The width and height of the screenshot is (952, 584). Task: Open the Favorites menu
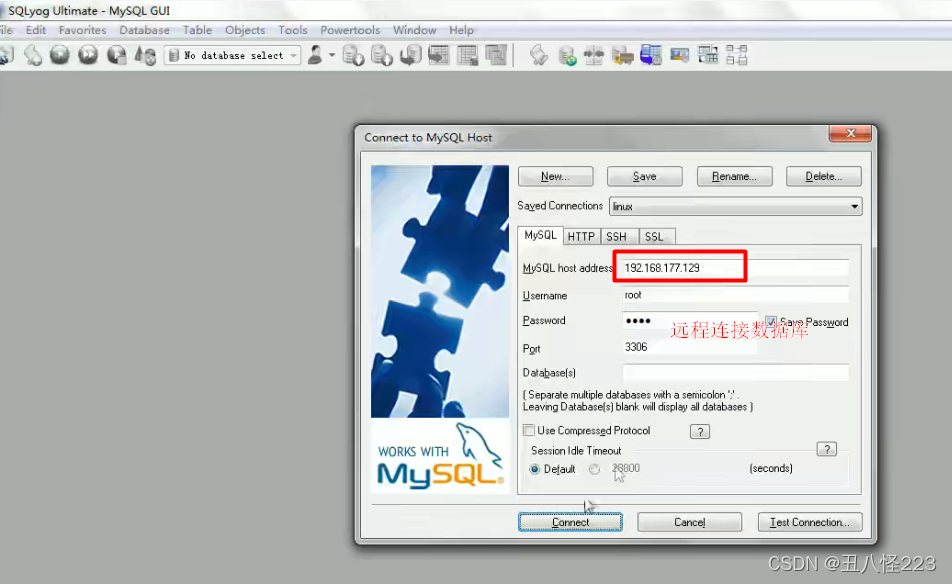[x=83, y=30]
